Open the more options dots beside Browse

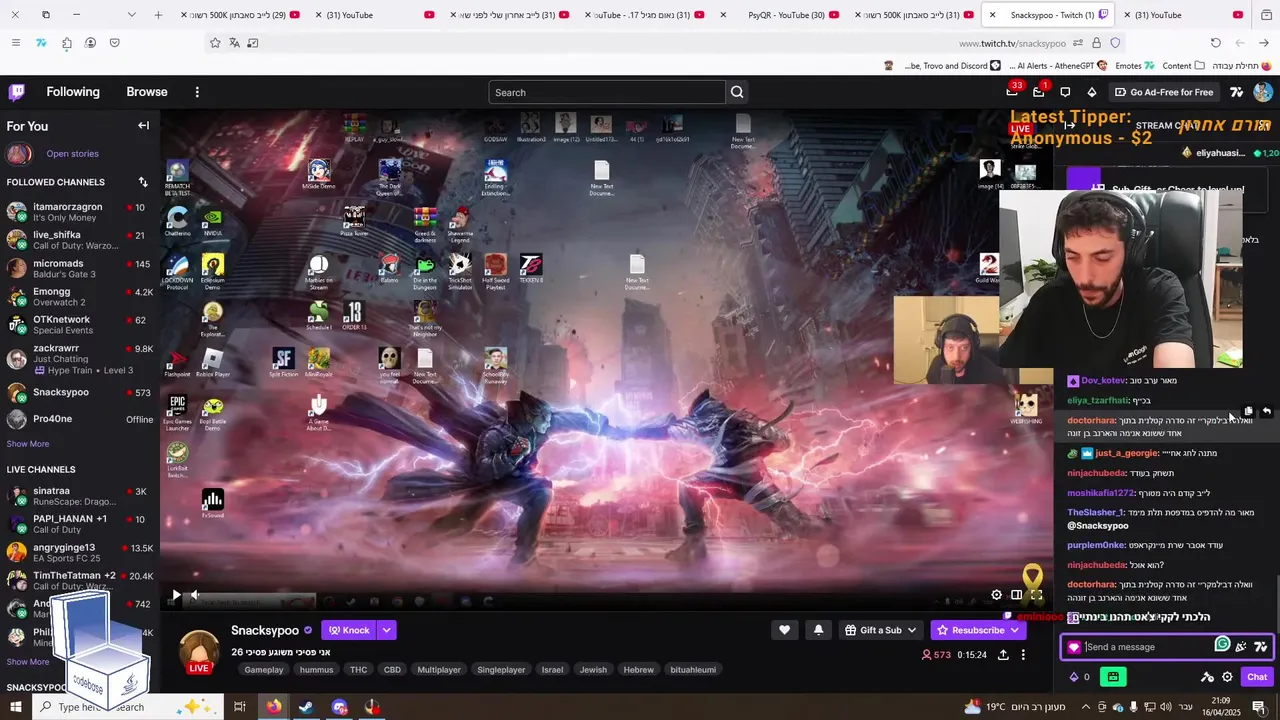click(x=197, y=92)
